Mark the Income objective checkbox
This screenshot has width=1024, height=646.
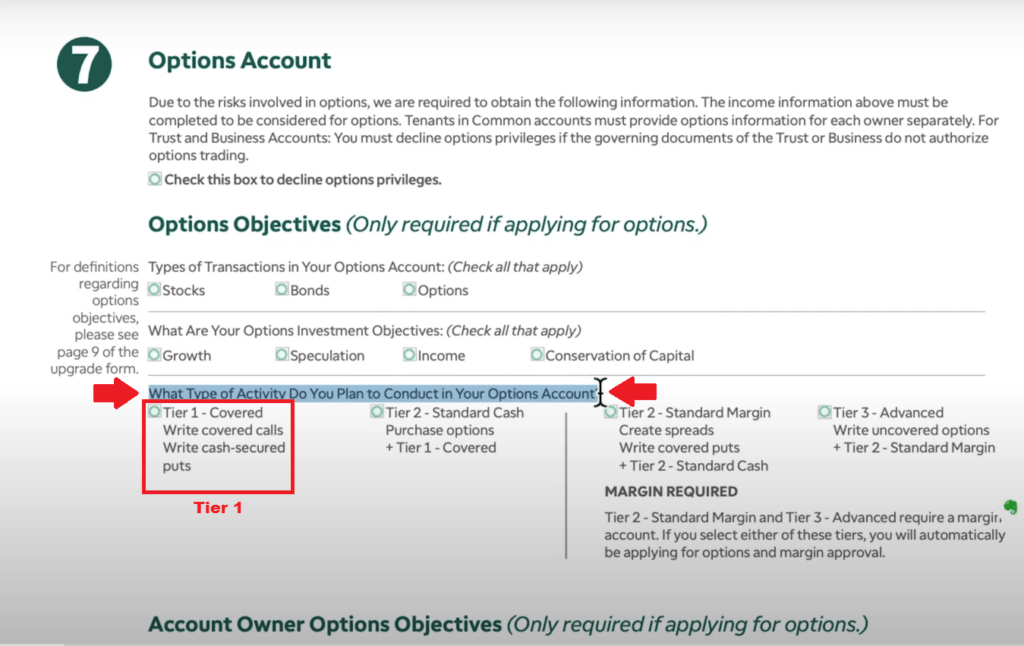click(x=410, y=355)
